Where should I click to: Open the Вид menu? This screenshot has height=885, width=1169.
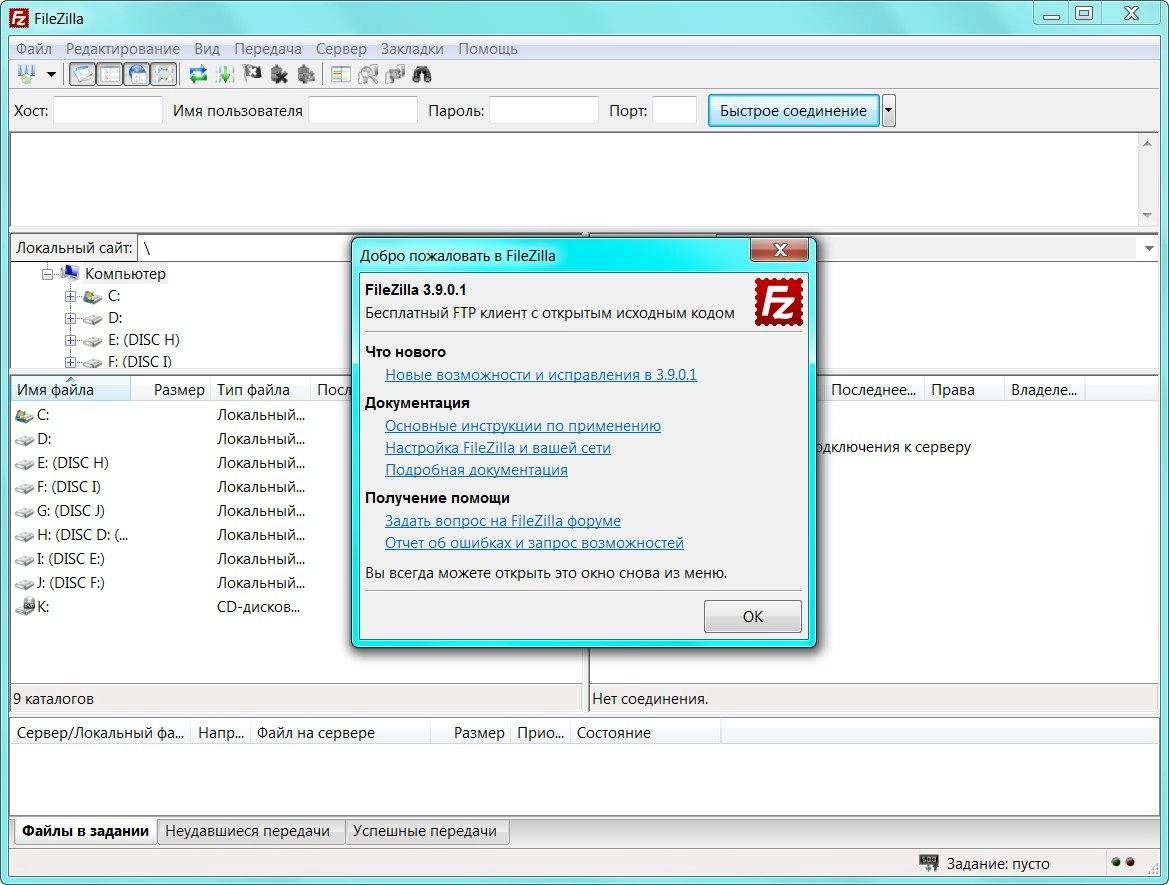[x=207, y=48]
